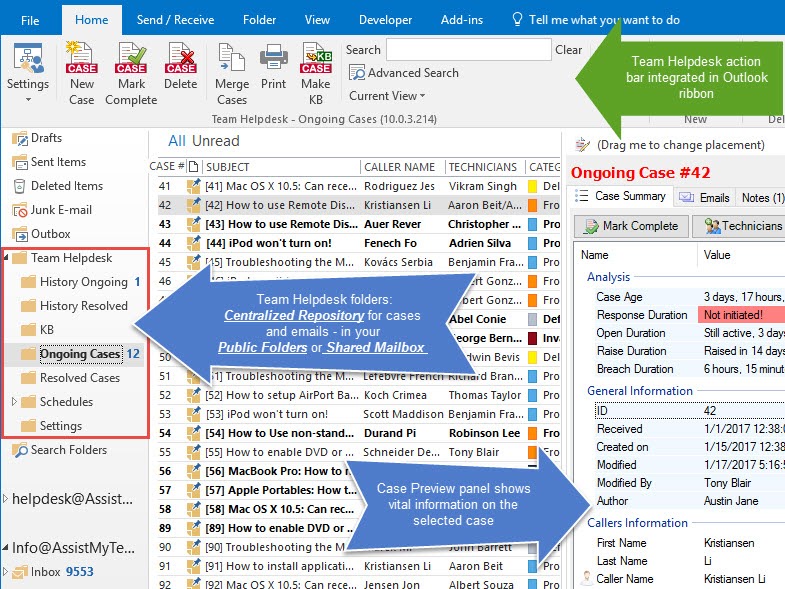The height and width of the screenshot is (589, 785).
Task: Select the Author value Austin Jane
Action: [731, 501]
